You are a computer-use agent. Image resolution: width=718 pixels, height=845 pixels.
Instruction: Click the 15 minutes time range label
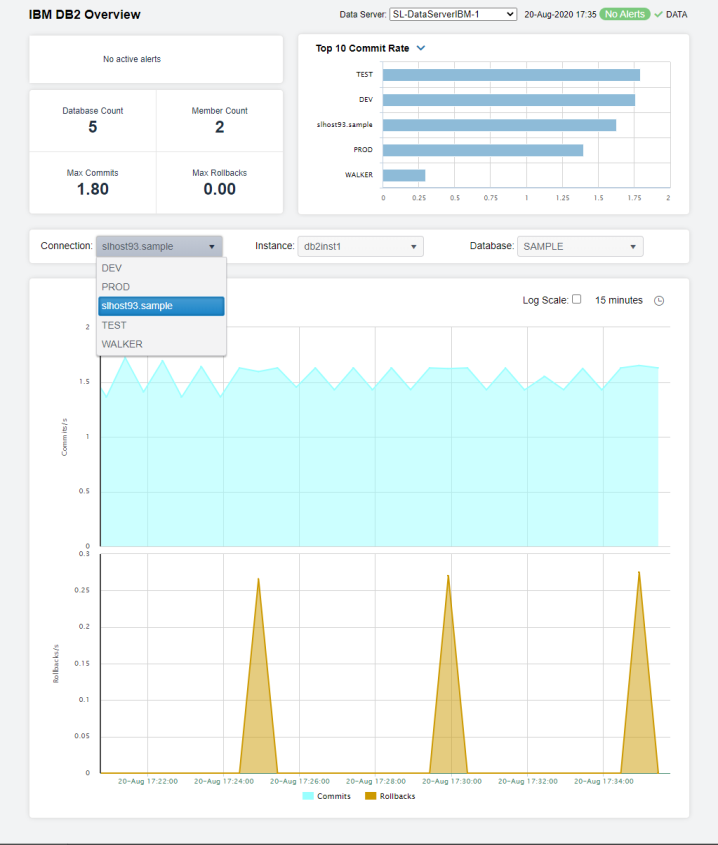point(619,300)
